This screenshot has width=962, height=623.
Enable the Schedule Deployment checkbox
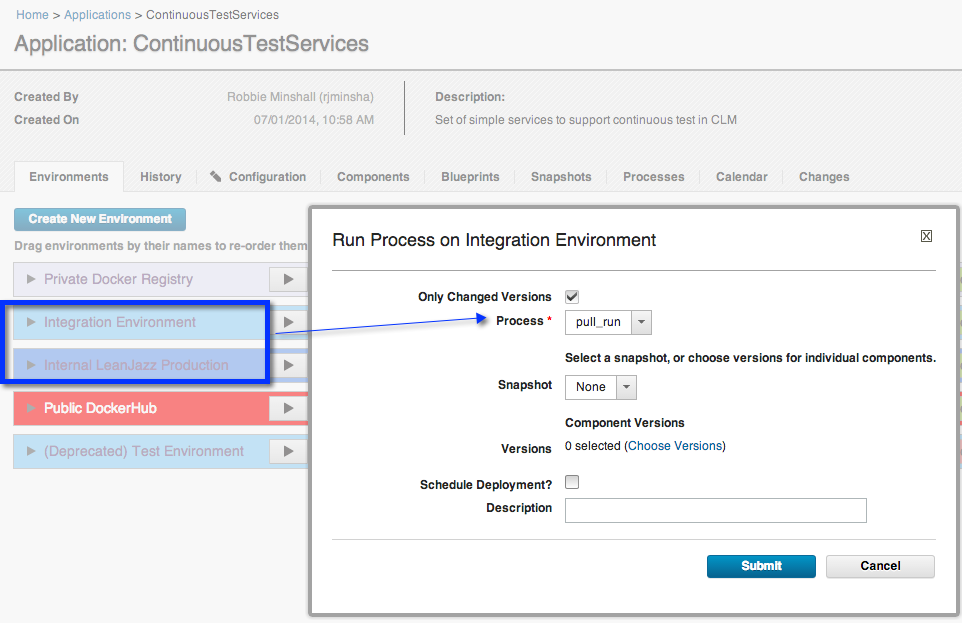click(571, 482)
